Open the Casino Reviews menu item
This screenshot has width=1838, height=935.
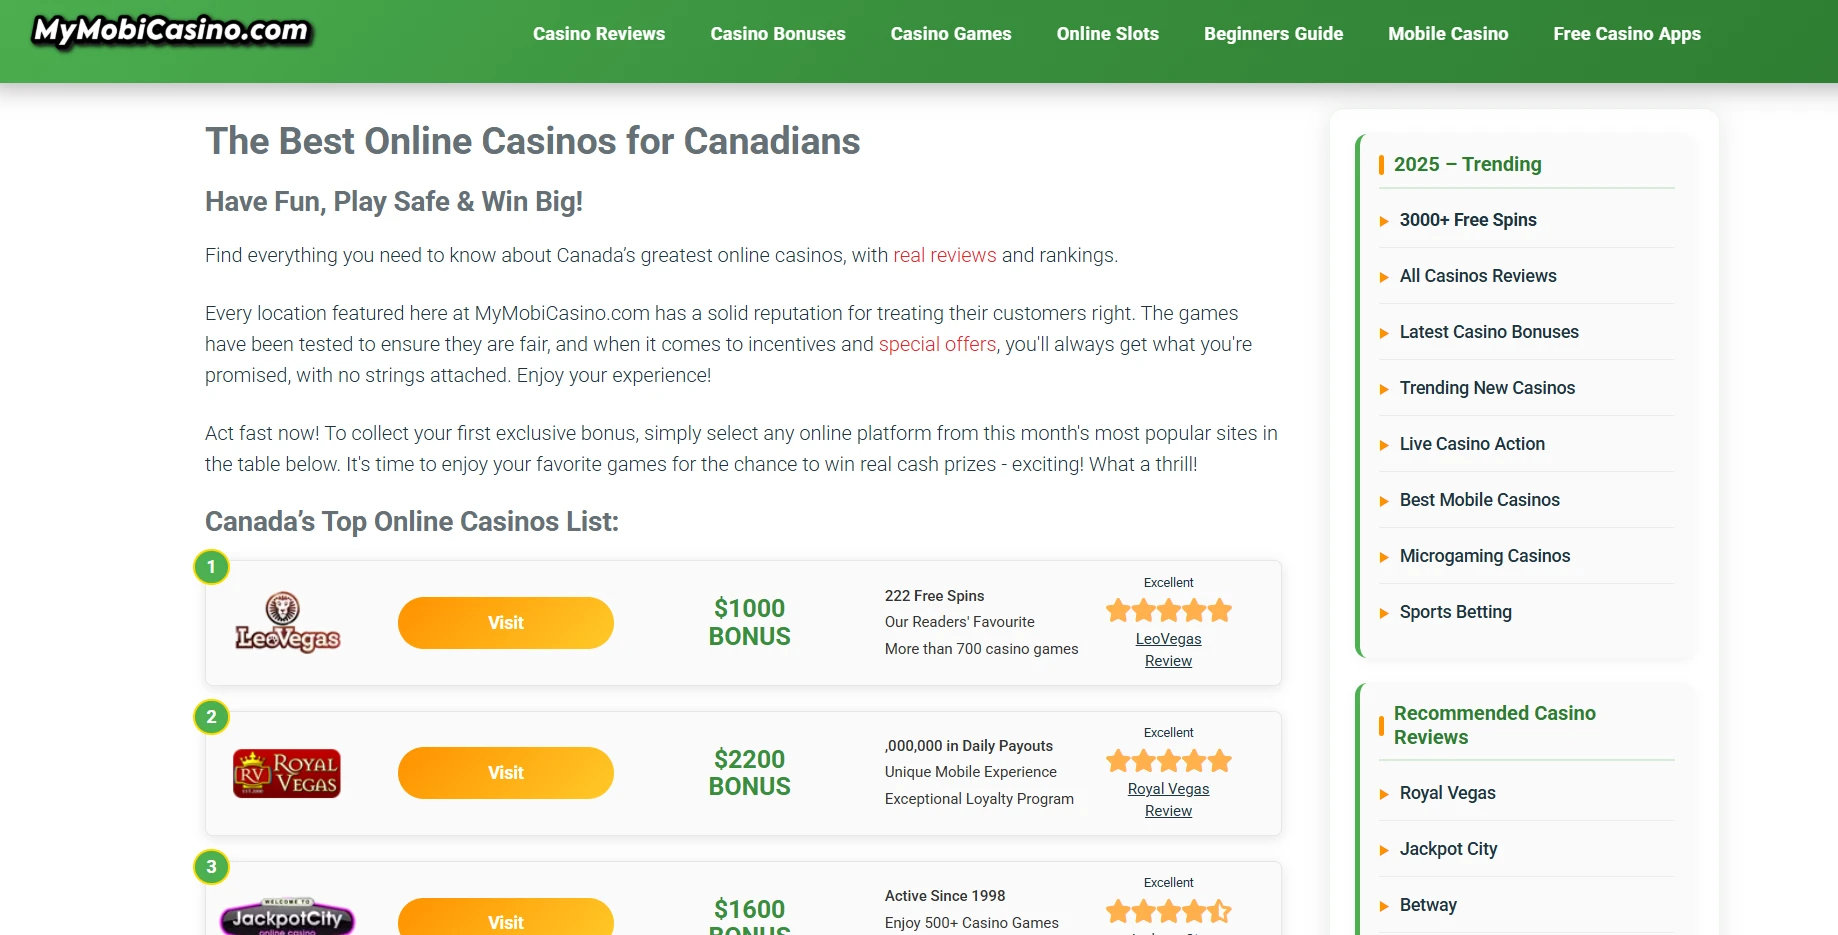coord(599,34)
